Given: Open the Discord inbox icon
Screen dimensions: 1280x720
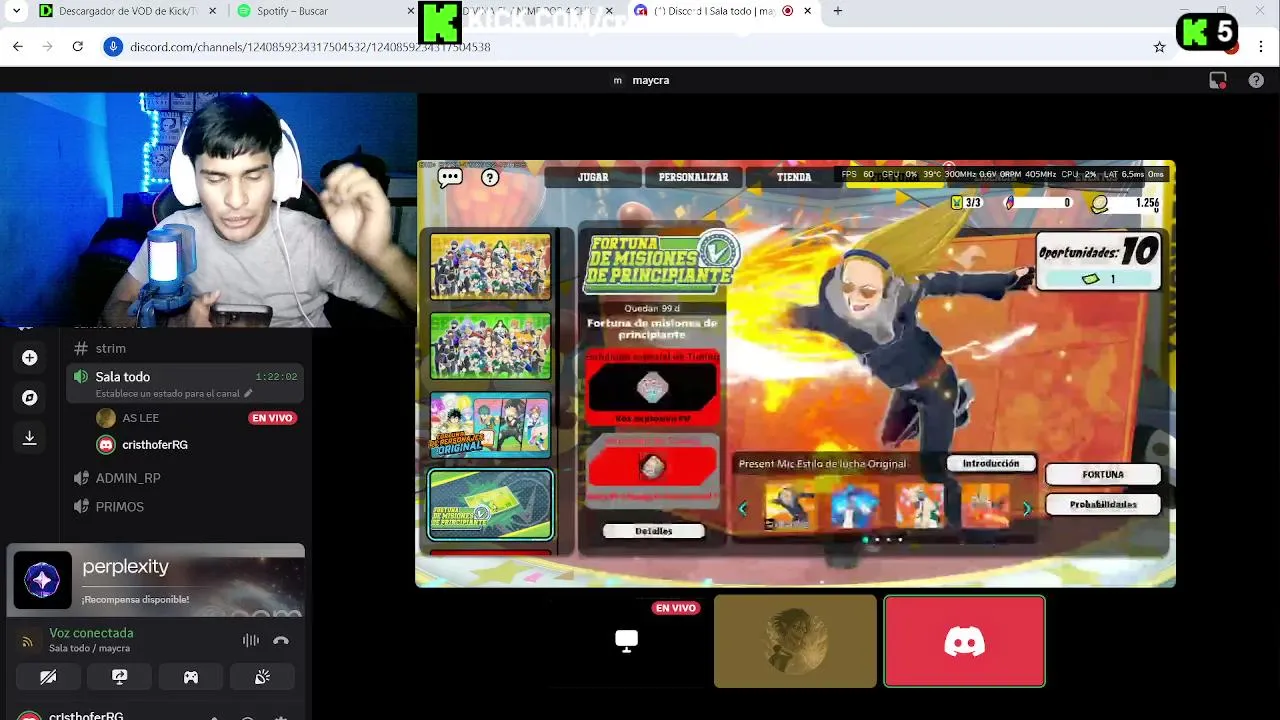Looking at the screenshot, I should 1218,81.
